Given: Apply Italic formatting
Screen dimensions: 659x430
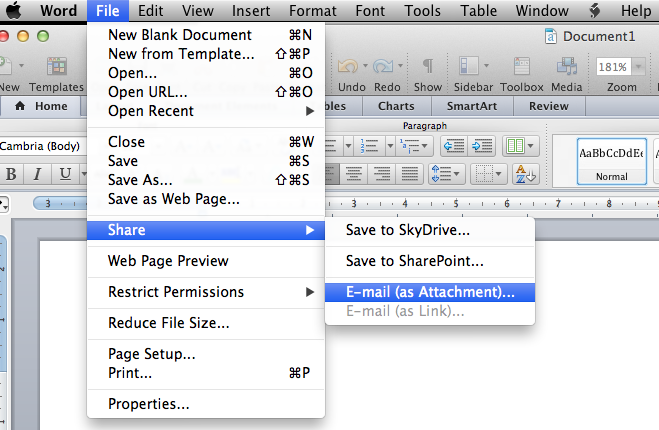Looking at the screenshot, I should click(37, 174).
